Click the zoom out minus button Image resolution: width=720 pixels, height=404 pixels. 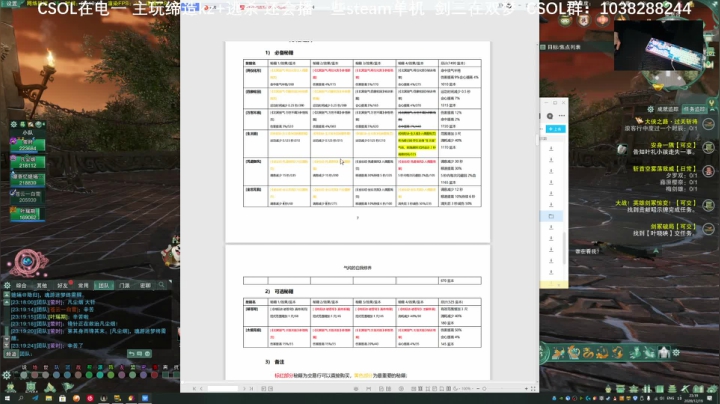(478, 389)
